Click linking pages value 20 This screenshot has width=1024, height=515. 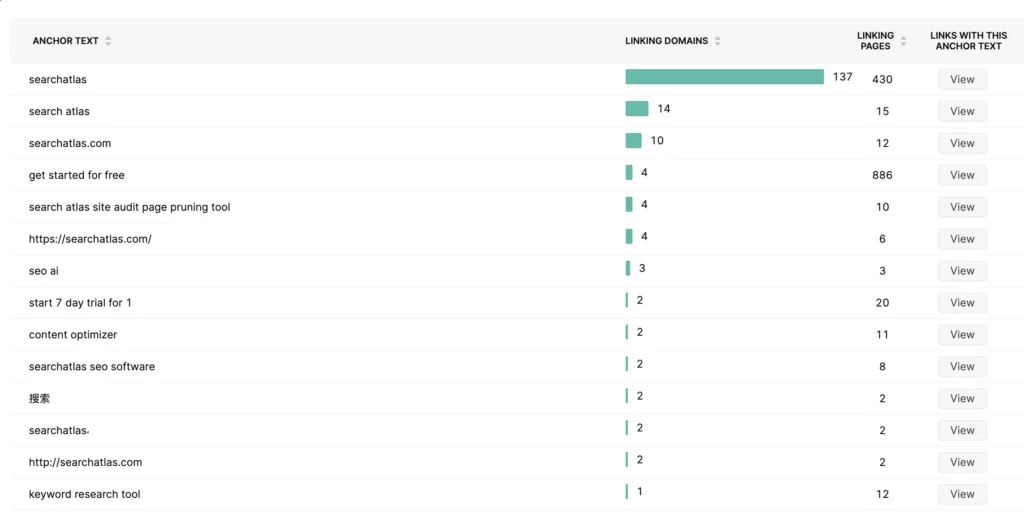pos(882,303)
